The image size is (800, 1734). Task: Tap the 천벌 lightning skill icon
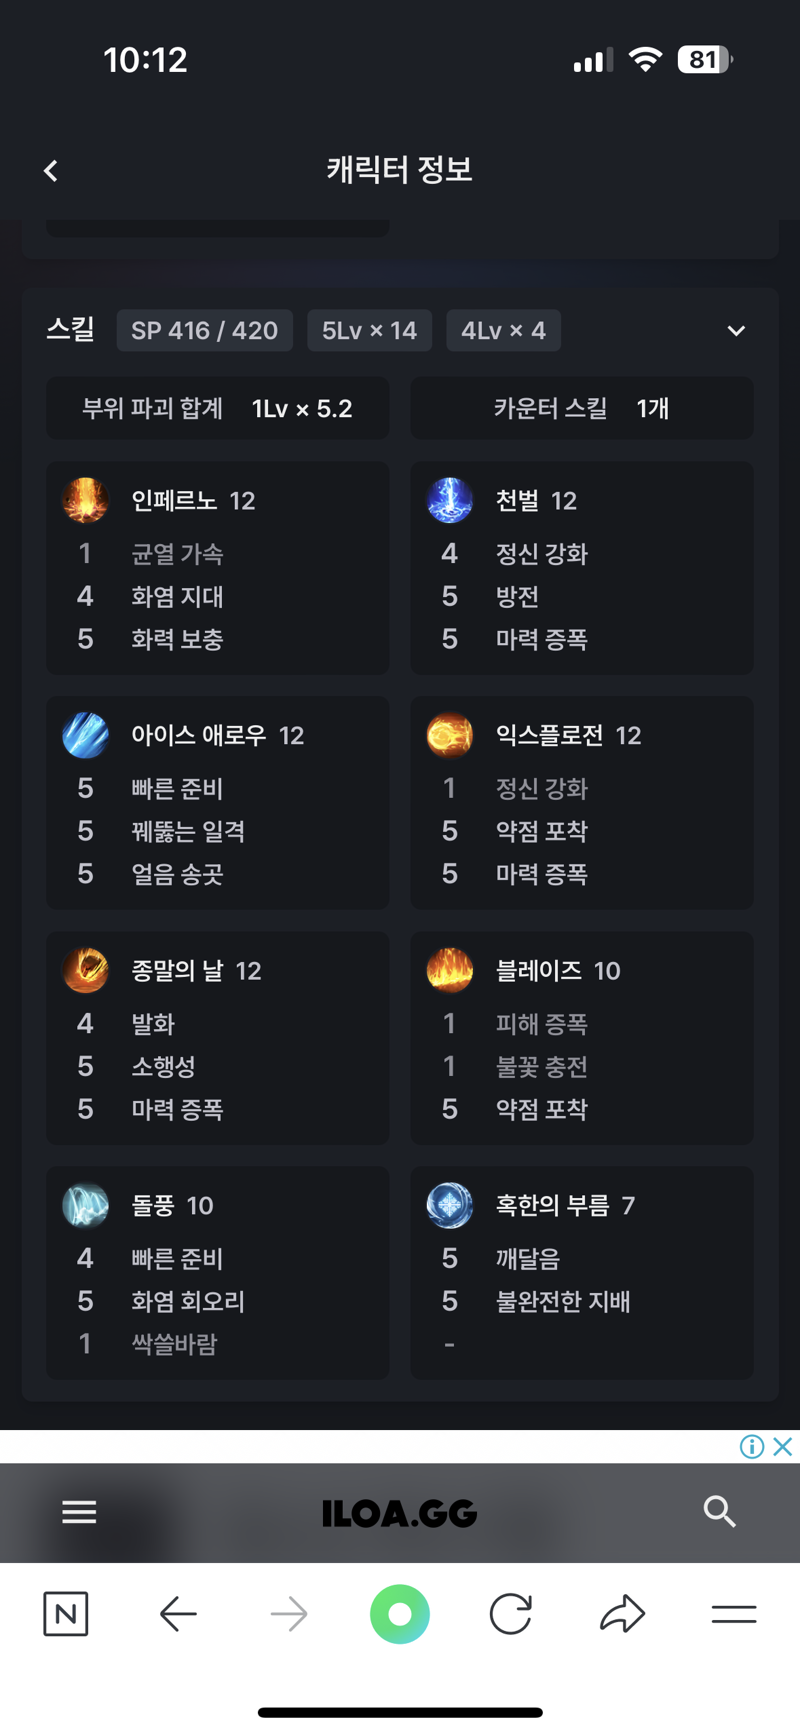(x=450, y=500)
